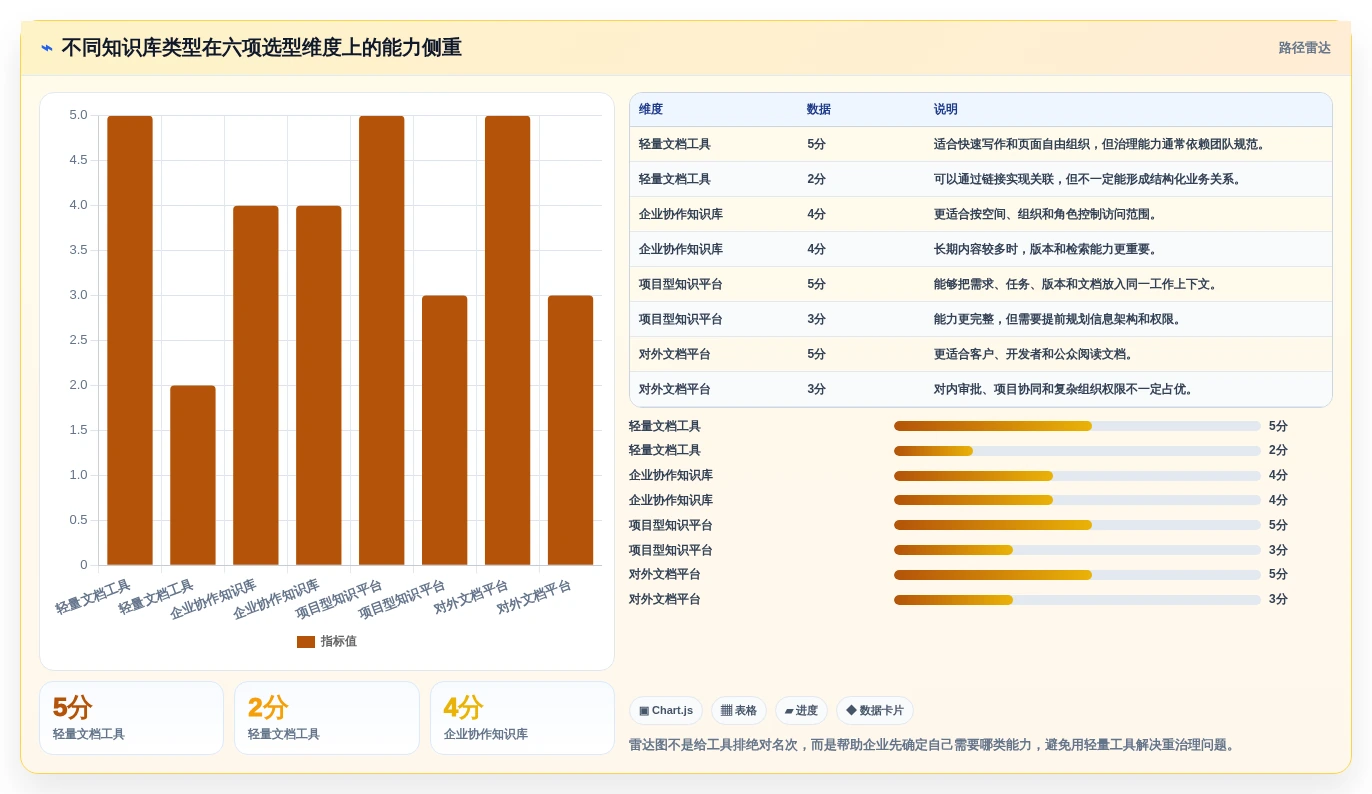
Task: Select the 数据卡片 tag chip
Action: click(875, 711)
